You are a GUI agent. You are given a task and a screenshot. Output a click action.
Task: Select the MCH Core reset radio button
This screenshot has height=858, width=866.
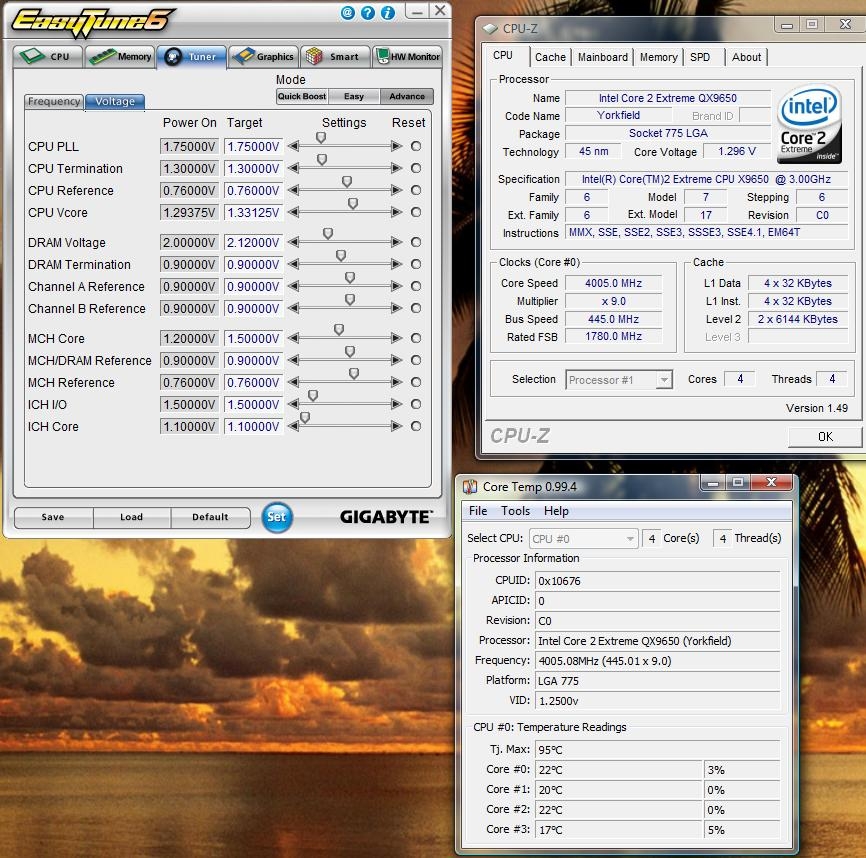(416, 338)
